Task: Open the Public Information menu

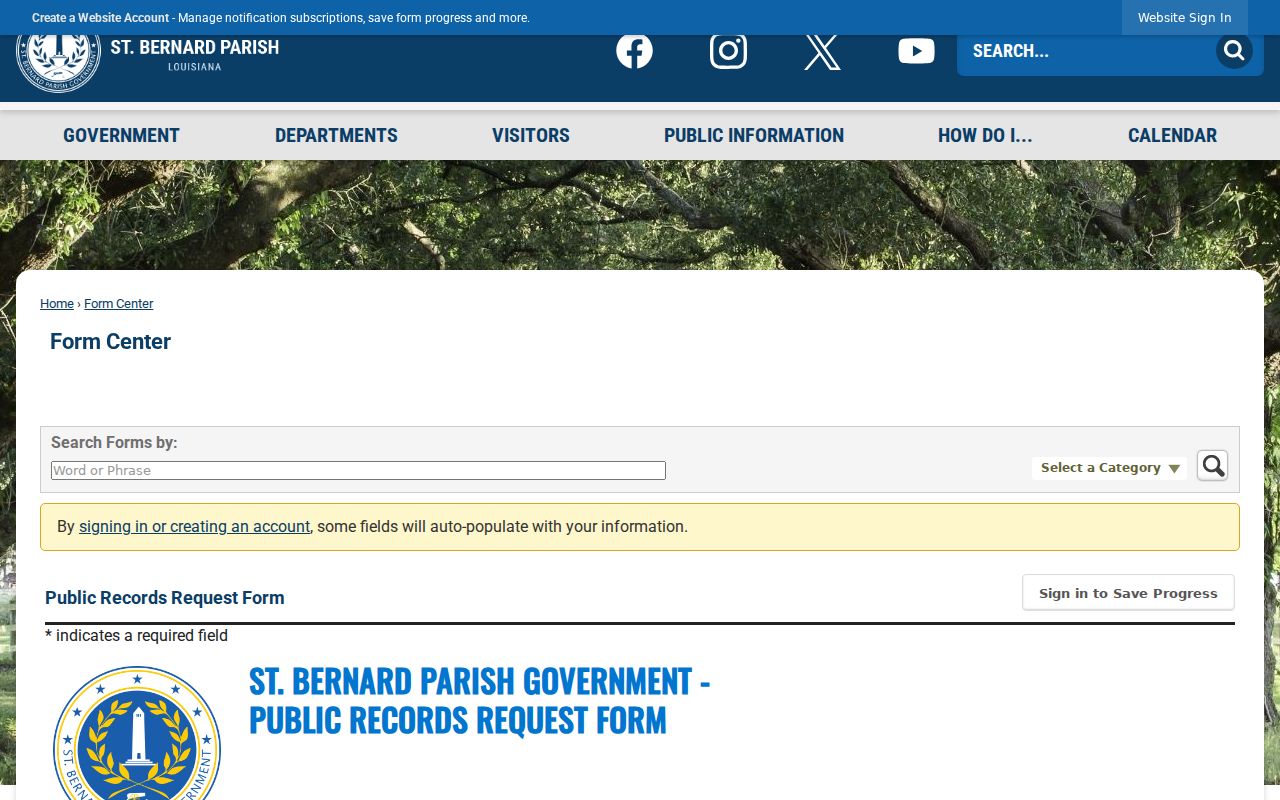Action: (x=754, y=135)
